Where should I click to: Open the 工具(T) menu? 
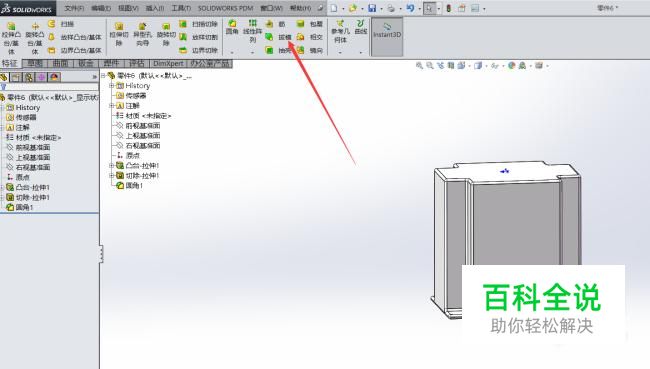tap(182, 8)
